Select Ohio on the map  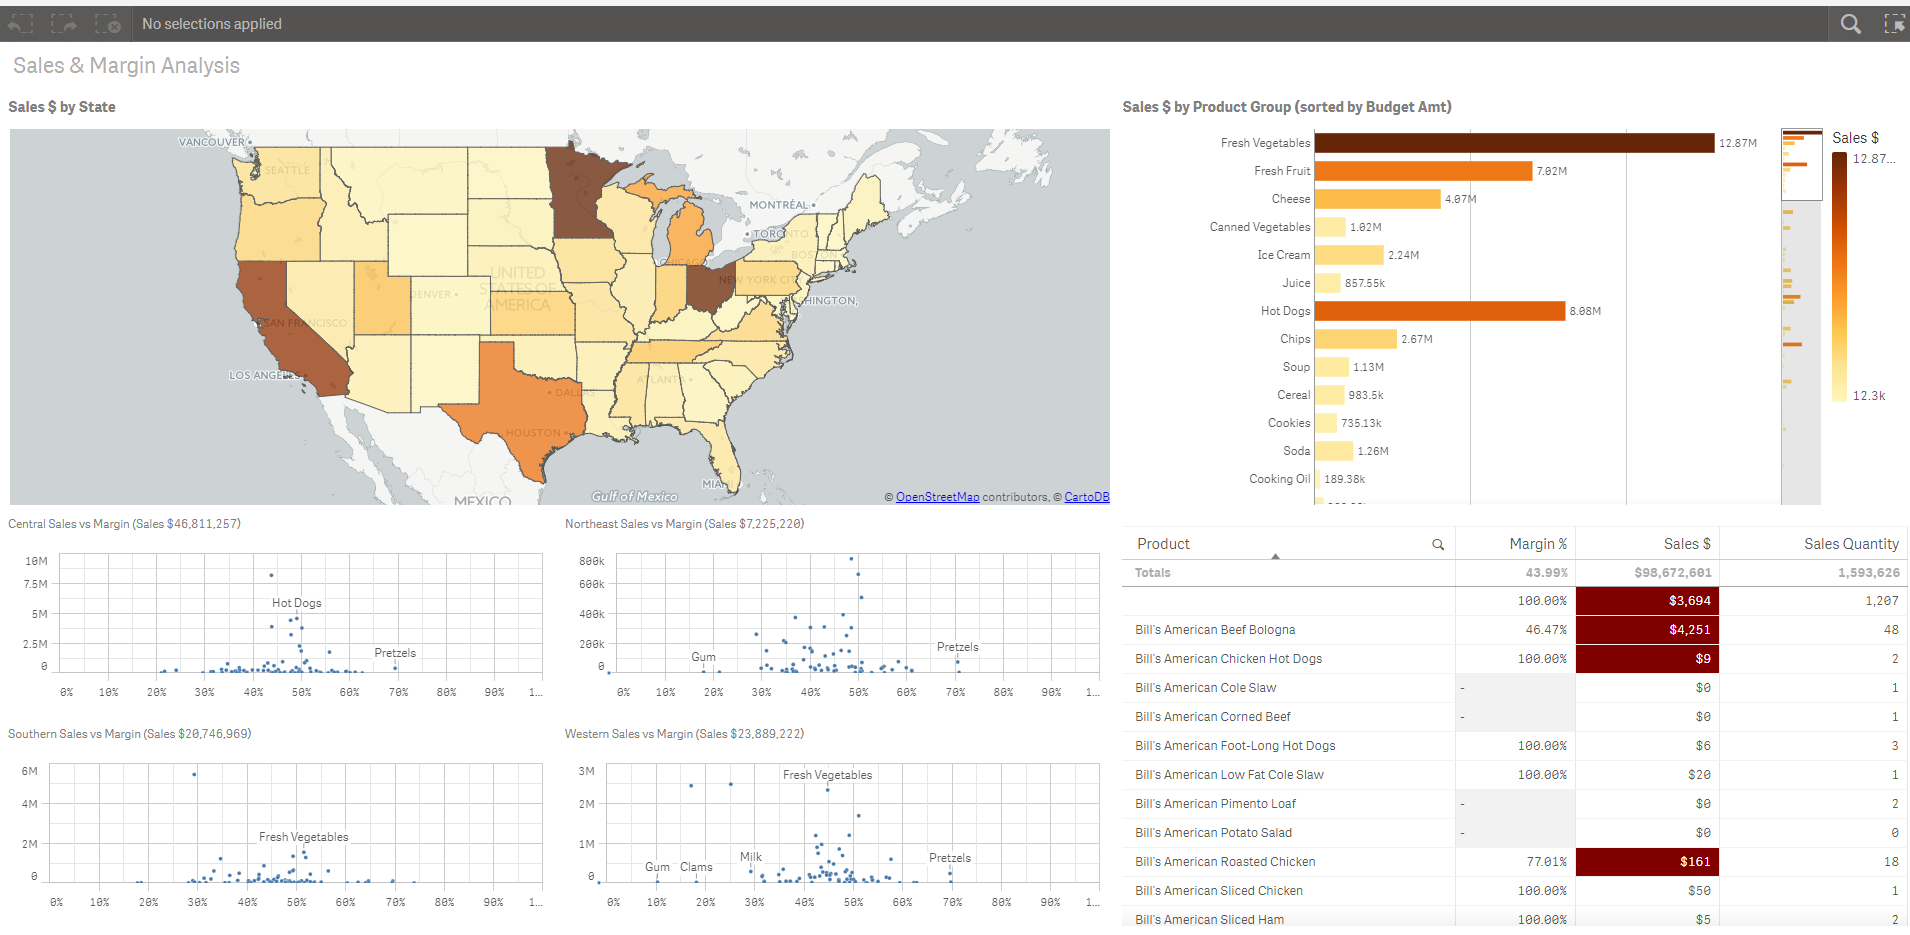click(710, 288)
